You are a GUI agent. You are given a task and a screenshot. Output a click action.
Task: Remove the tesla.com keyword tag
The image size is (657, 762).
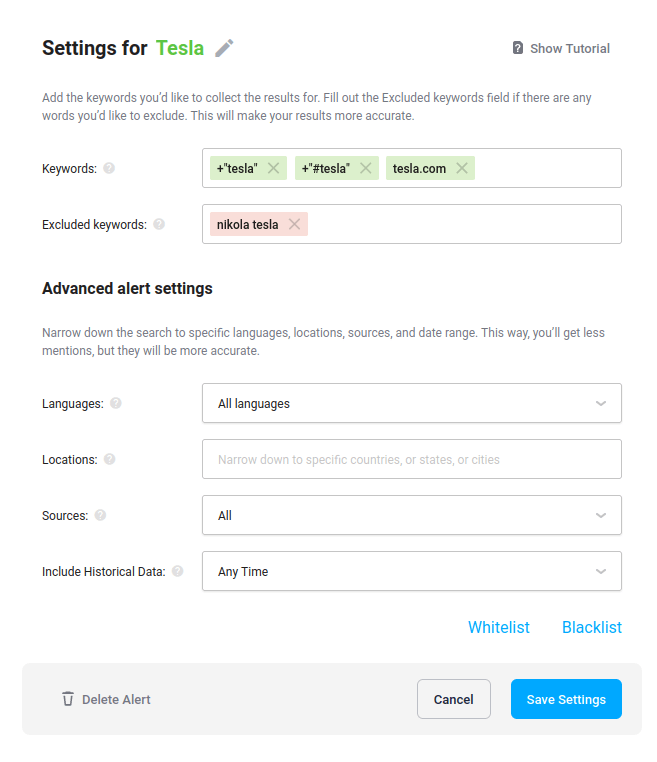462,168
